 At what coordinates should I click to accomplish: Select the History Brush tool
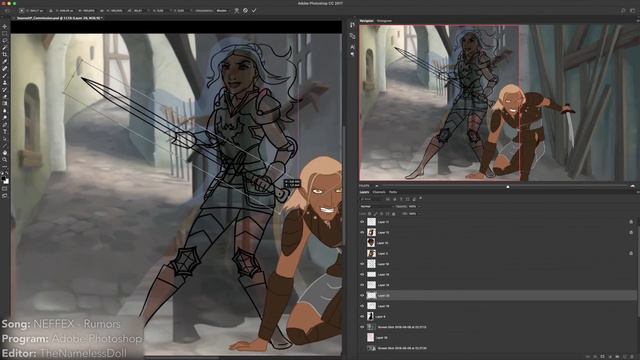pyautogui.click(x=4, y=89)
